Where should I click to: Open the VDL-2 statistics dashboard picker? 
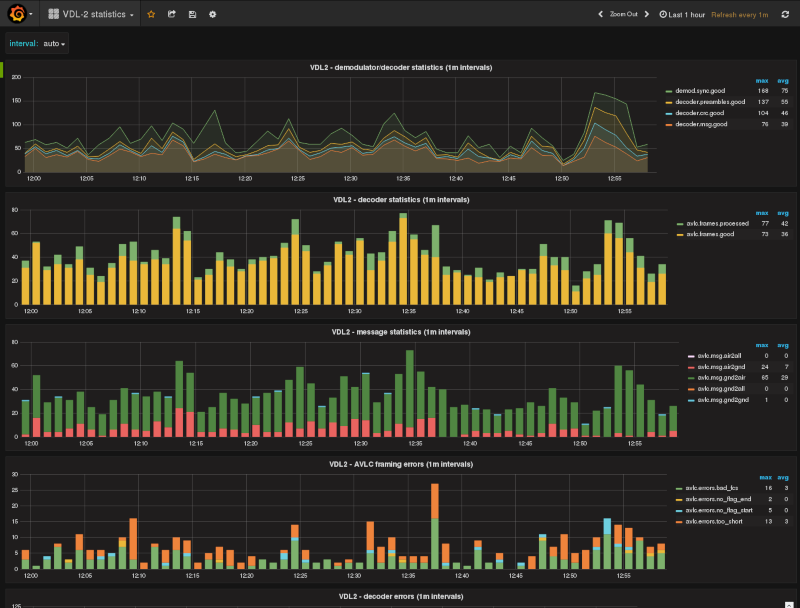click(x=90, y=14)
